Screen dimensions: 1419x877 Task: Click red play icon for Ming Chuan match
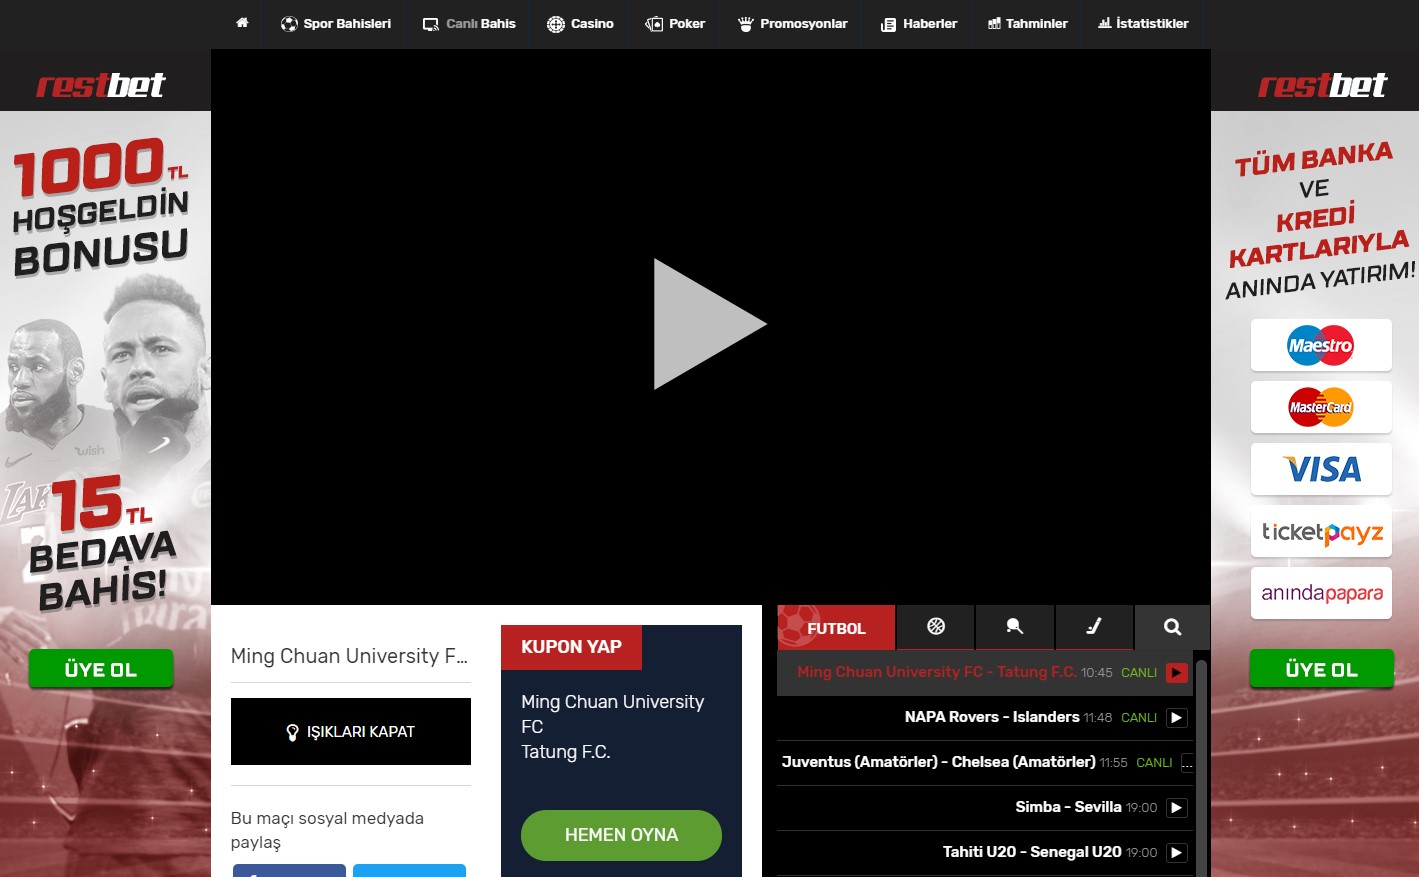tap(1176, 673)
